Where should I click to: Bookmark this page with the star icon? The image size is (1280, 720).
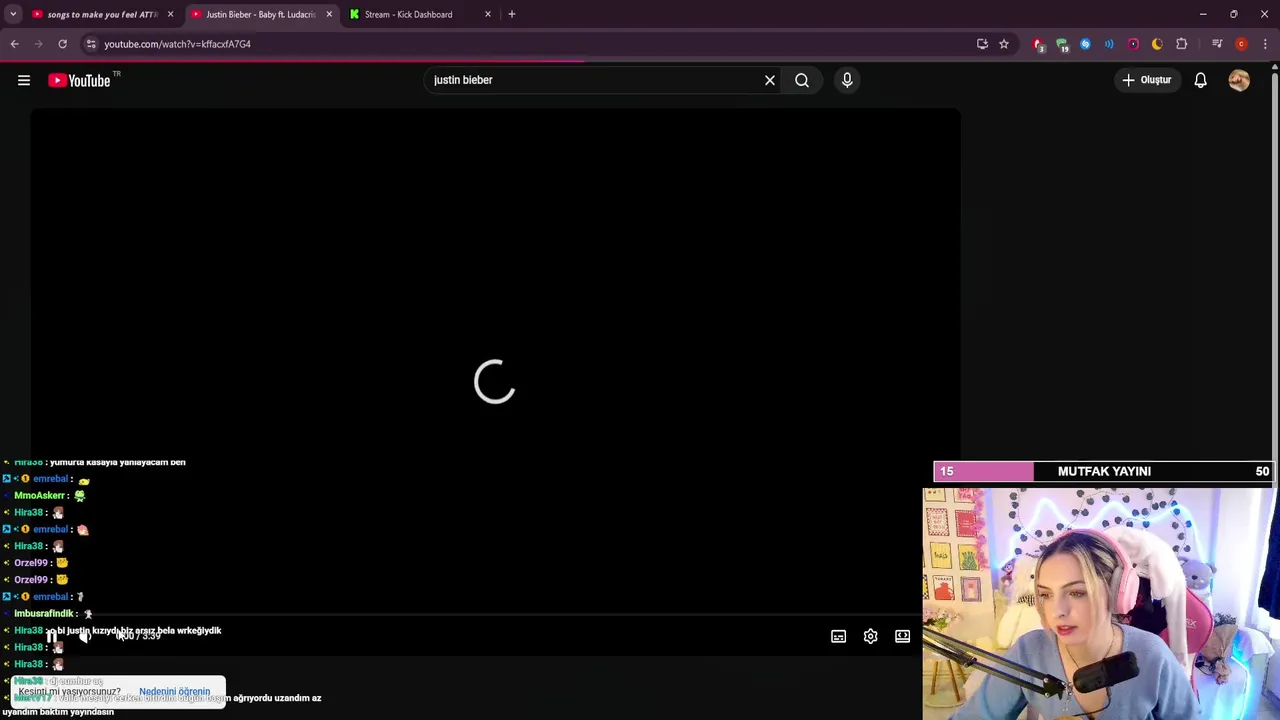(x=1004, y=44)
